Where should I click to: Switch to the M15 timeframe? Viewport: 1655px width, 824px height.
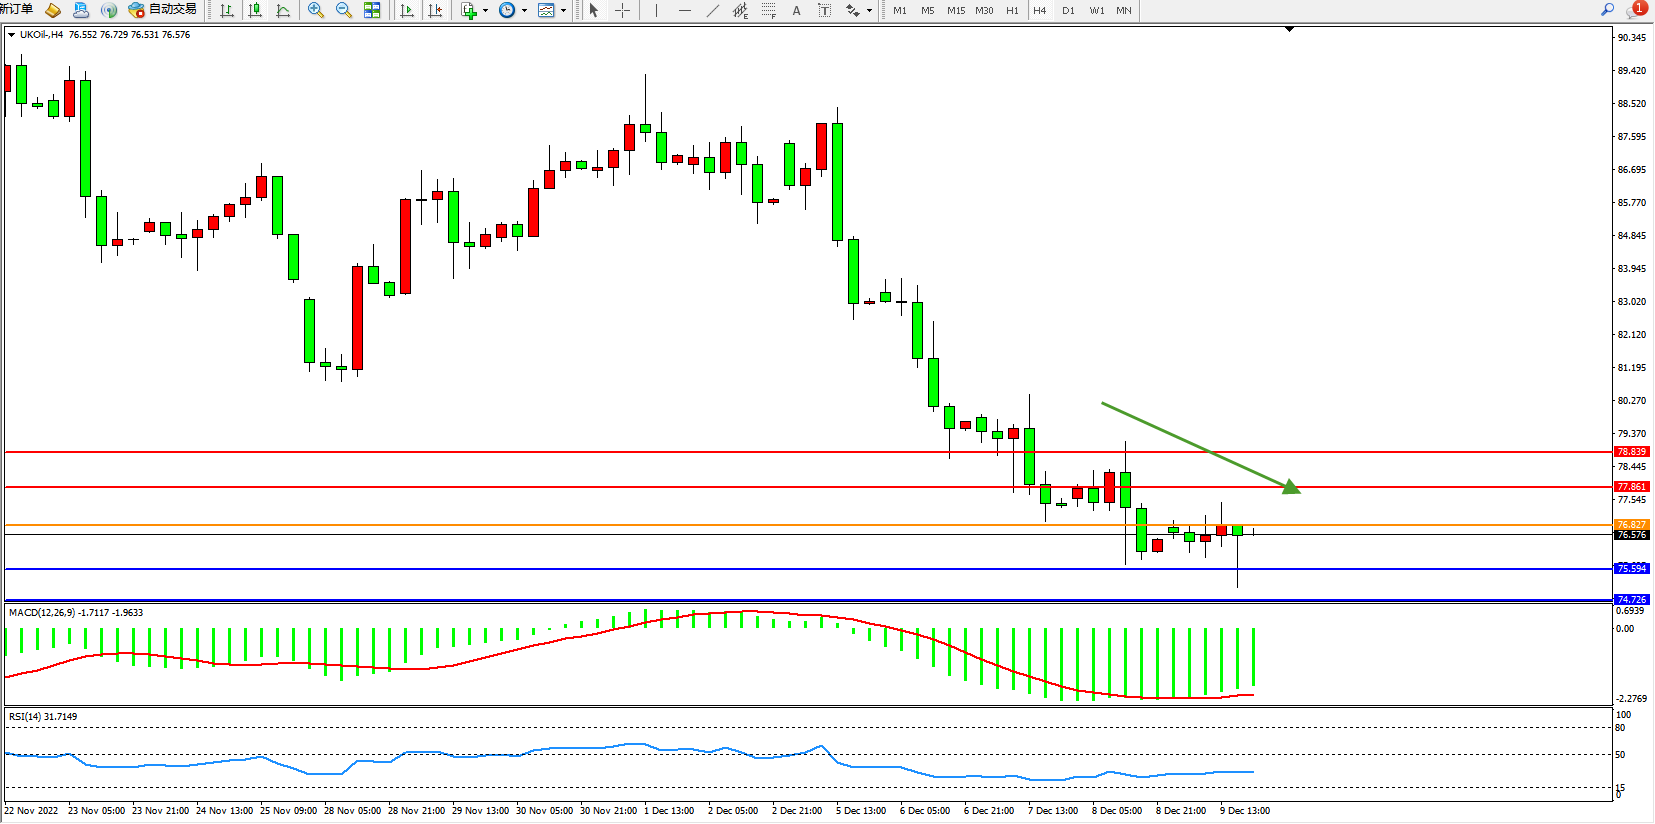coord(956,10)
